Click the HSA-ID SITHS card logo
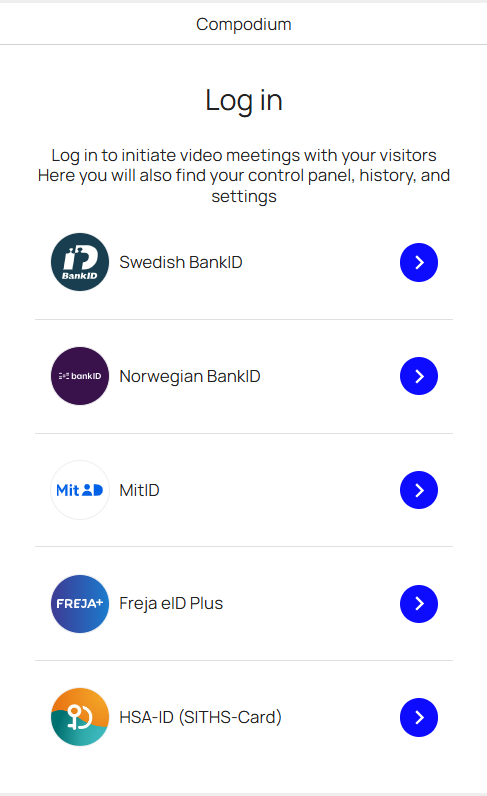Screen dimensions: 487x796 (80, 717)
